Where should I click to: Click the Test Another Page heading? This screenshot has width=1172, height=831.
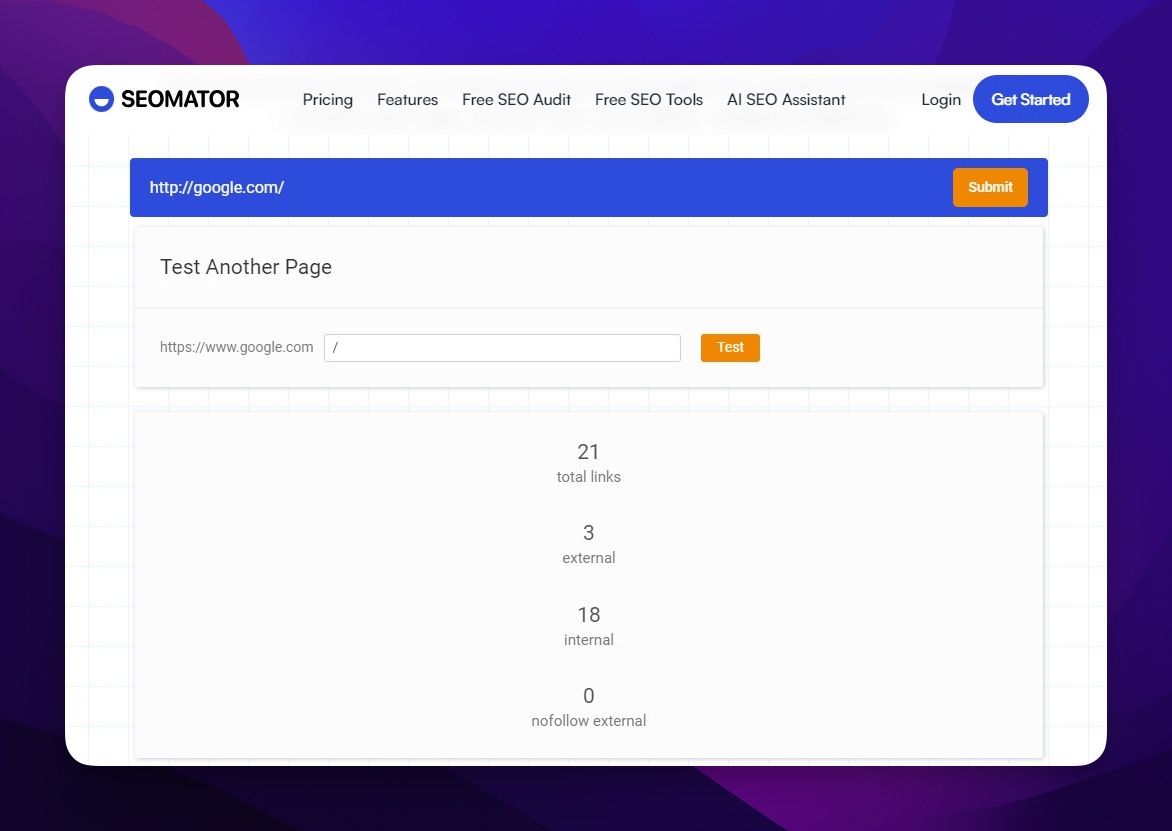coord(246,267)
